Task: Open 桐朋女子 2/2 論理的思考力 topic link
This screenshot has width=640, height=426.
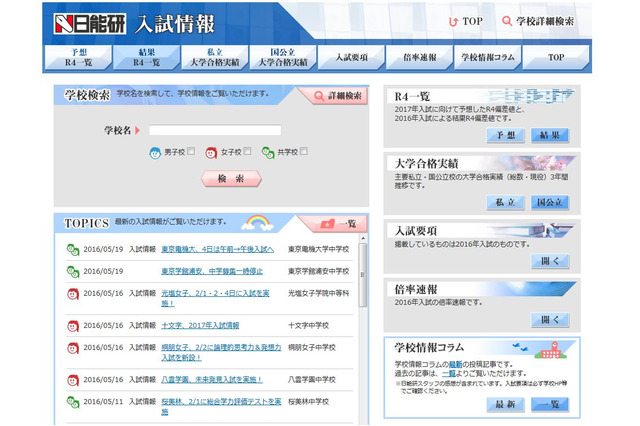Action: click(x=221, y=353)
